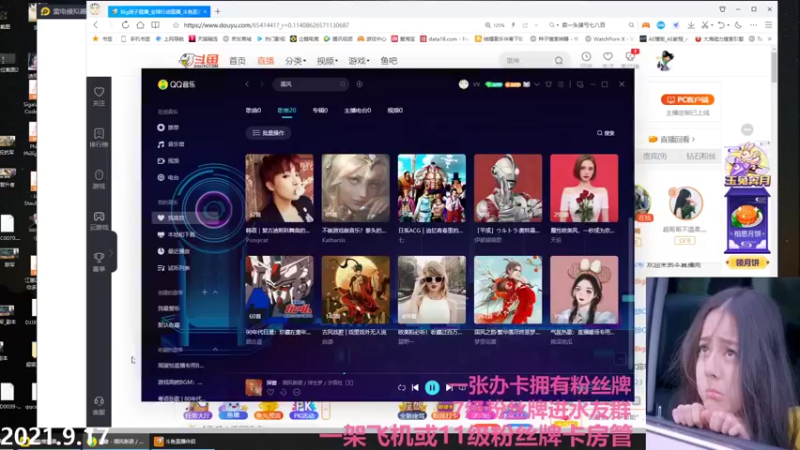Toggle browser night mode moon icon

[738, 24]
